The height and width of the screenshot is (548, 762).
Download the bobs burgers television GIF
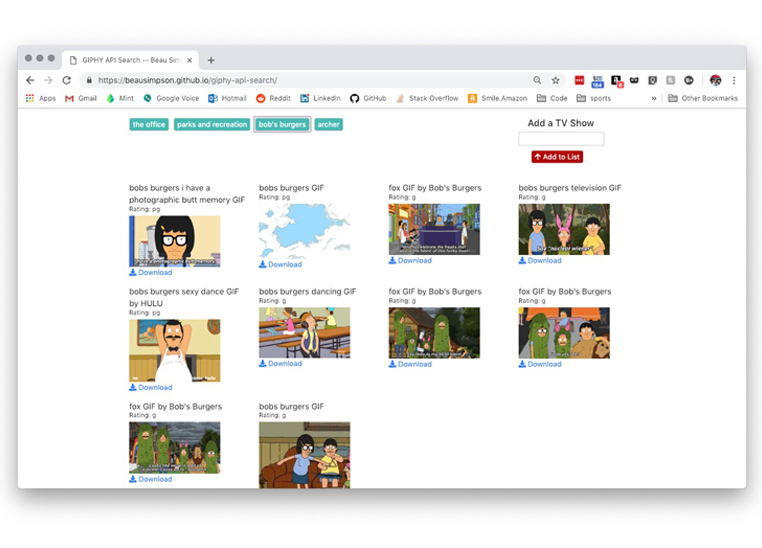point(540,260)
